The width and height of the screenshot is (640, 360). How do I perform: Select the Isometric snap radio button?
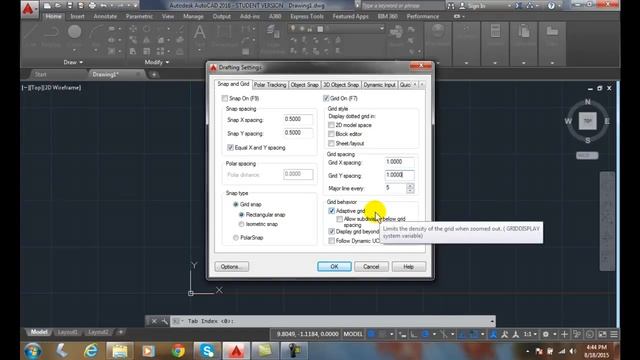[241, 224]
